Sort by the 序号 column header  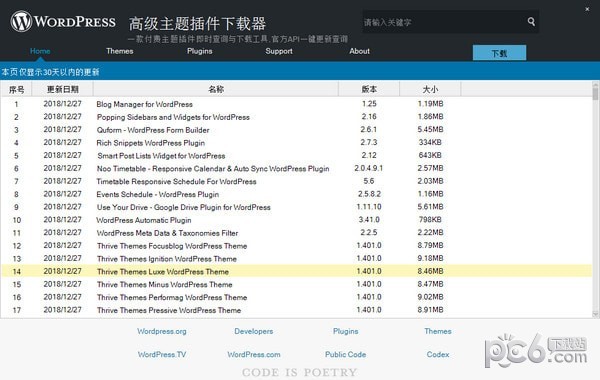pyautogui.click(x=16, y=89)
